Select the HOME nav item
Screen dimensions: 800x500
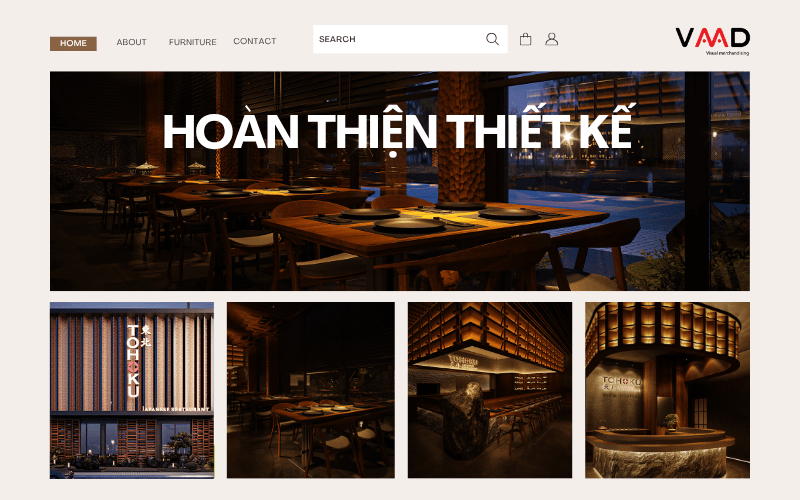(x=73, y=43)
